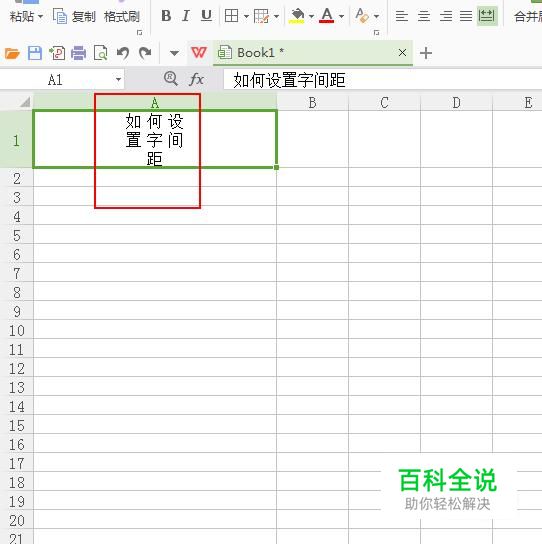Click select all corner triangle
Screen dimensions: 542x544
[25, 102]
